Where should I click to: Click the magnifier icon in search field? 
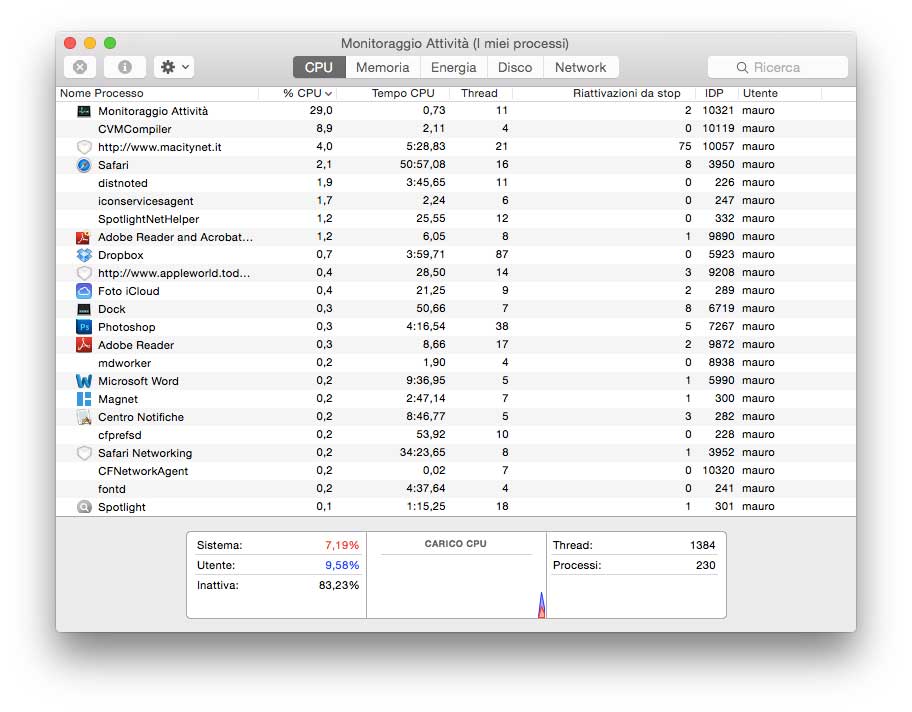(x=742, y=67)
